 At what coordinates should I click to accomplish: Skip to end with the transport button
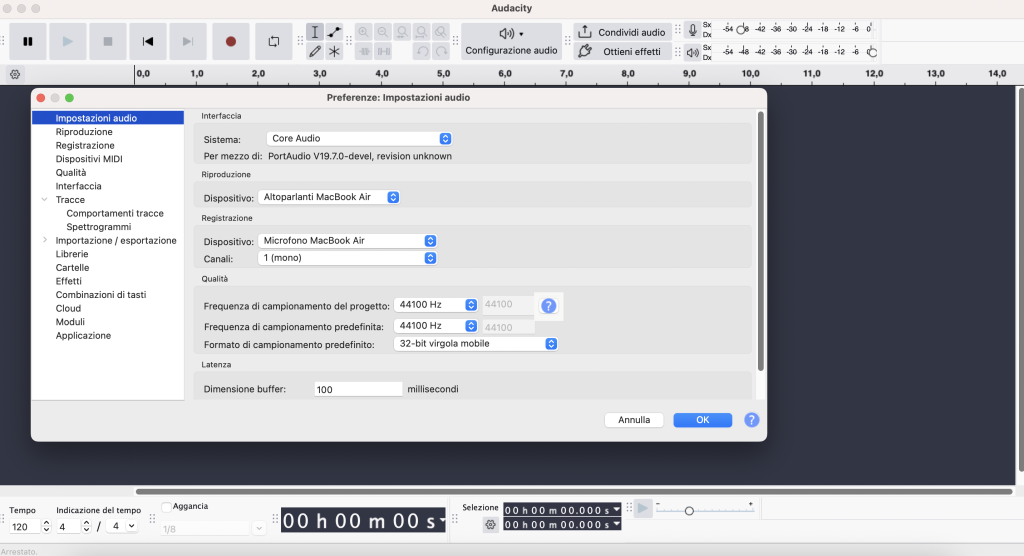(x=188, y=41)
